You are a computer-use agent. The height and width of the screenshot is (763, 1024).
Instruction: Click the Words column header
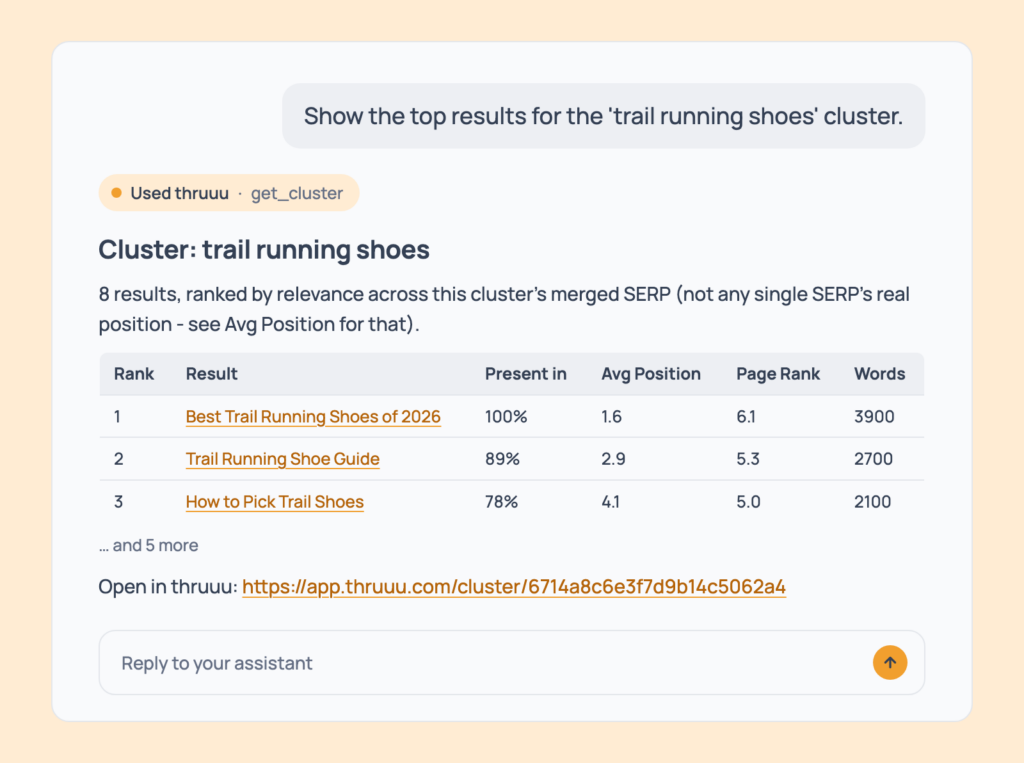pos(880,374)
